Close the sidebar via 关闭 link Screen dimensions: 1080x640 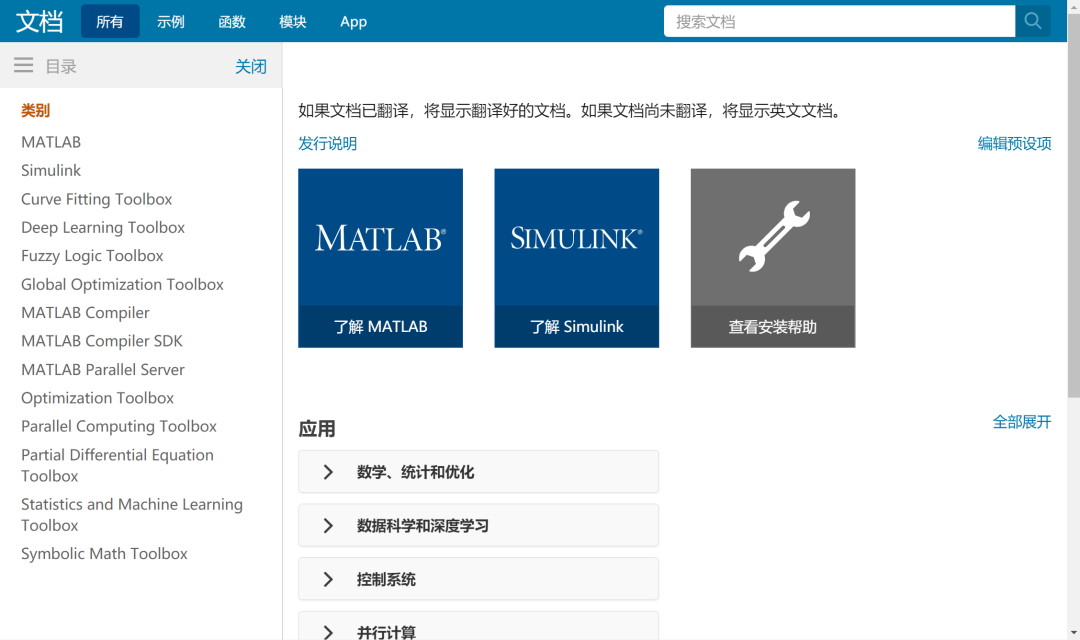point(251,65)
